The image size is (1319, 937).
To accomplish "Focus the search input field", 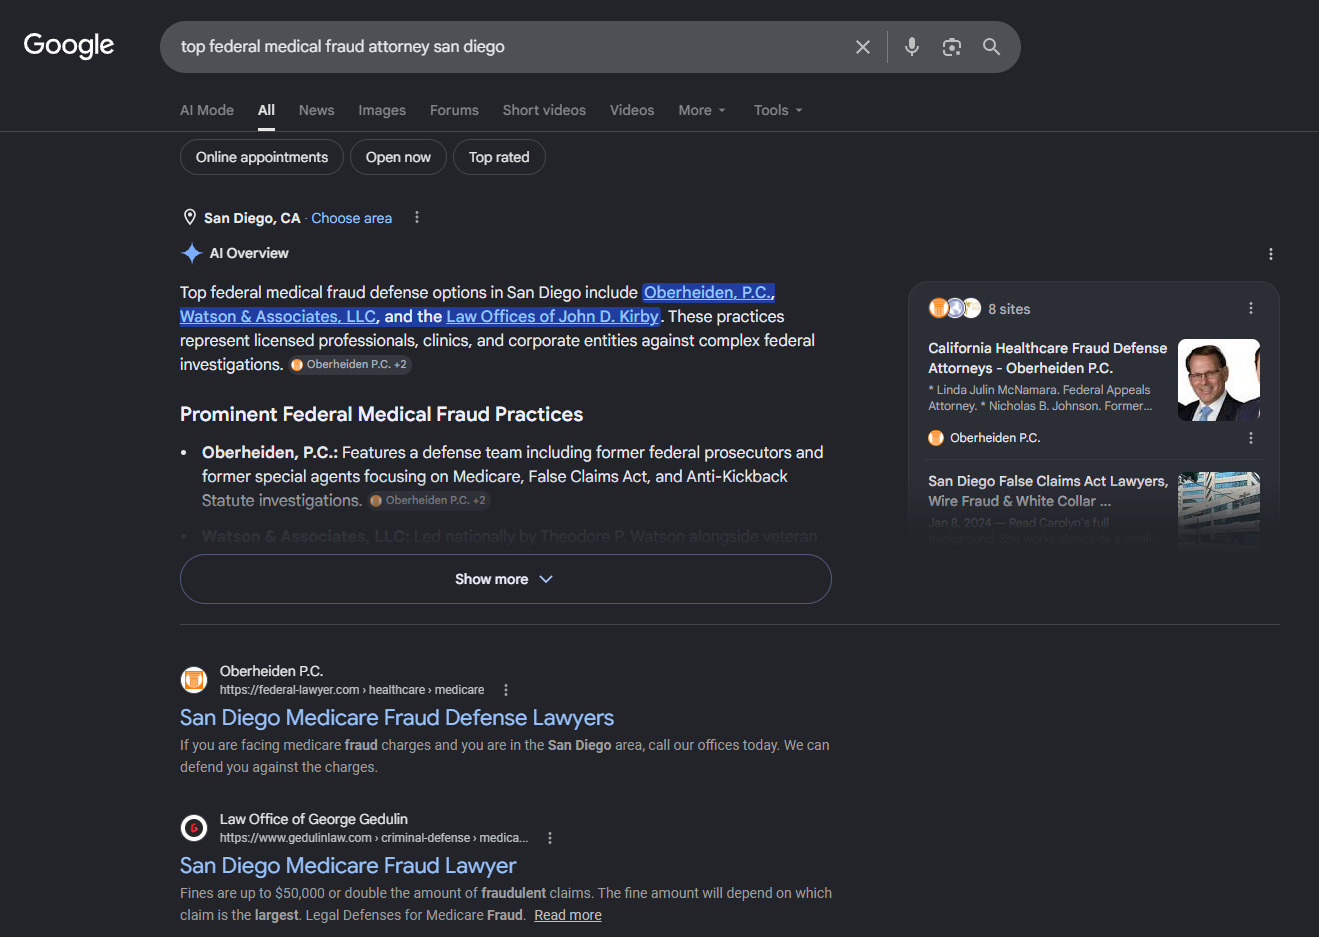I will point(510,47).
